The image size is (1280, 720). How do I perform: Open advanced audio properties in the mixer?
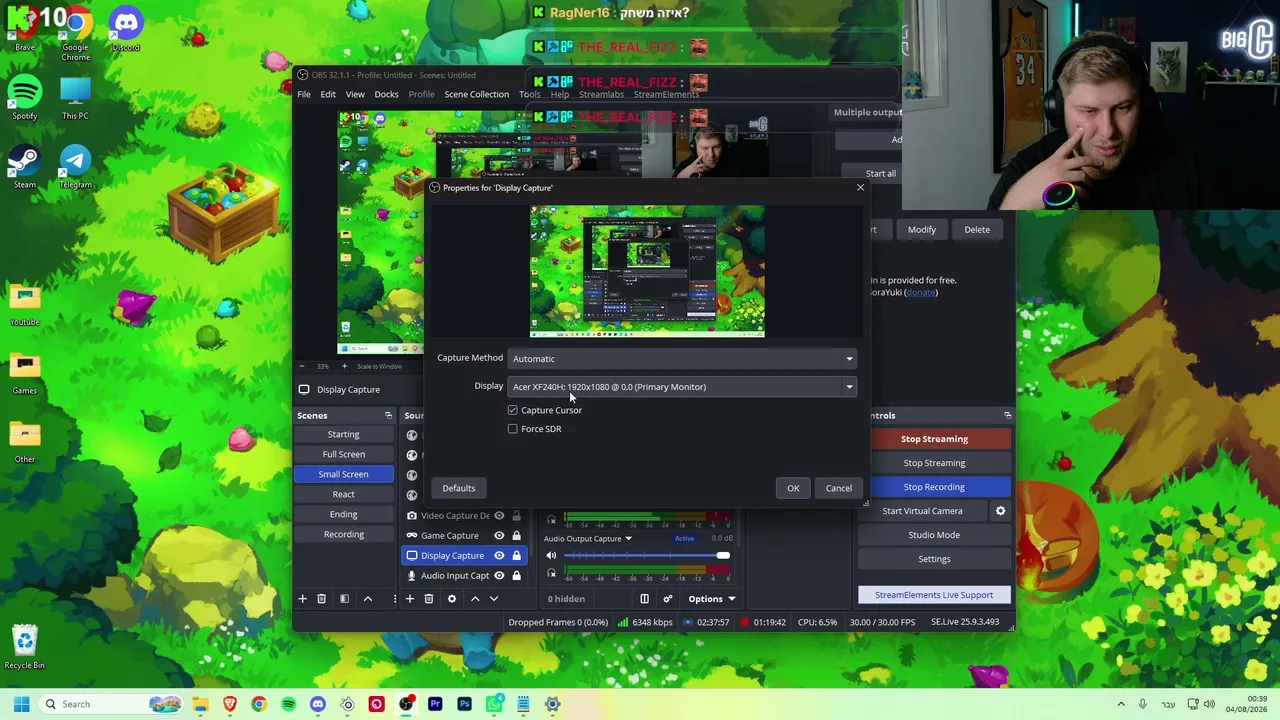[x=668, y=599]
